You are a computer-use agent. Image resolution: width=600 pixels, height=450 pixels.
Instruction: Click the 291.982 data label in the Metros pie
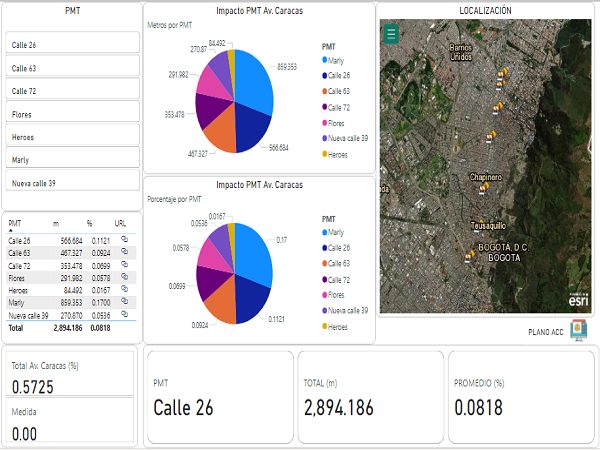178,75
